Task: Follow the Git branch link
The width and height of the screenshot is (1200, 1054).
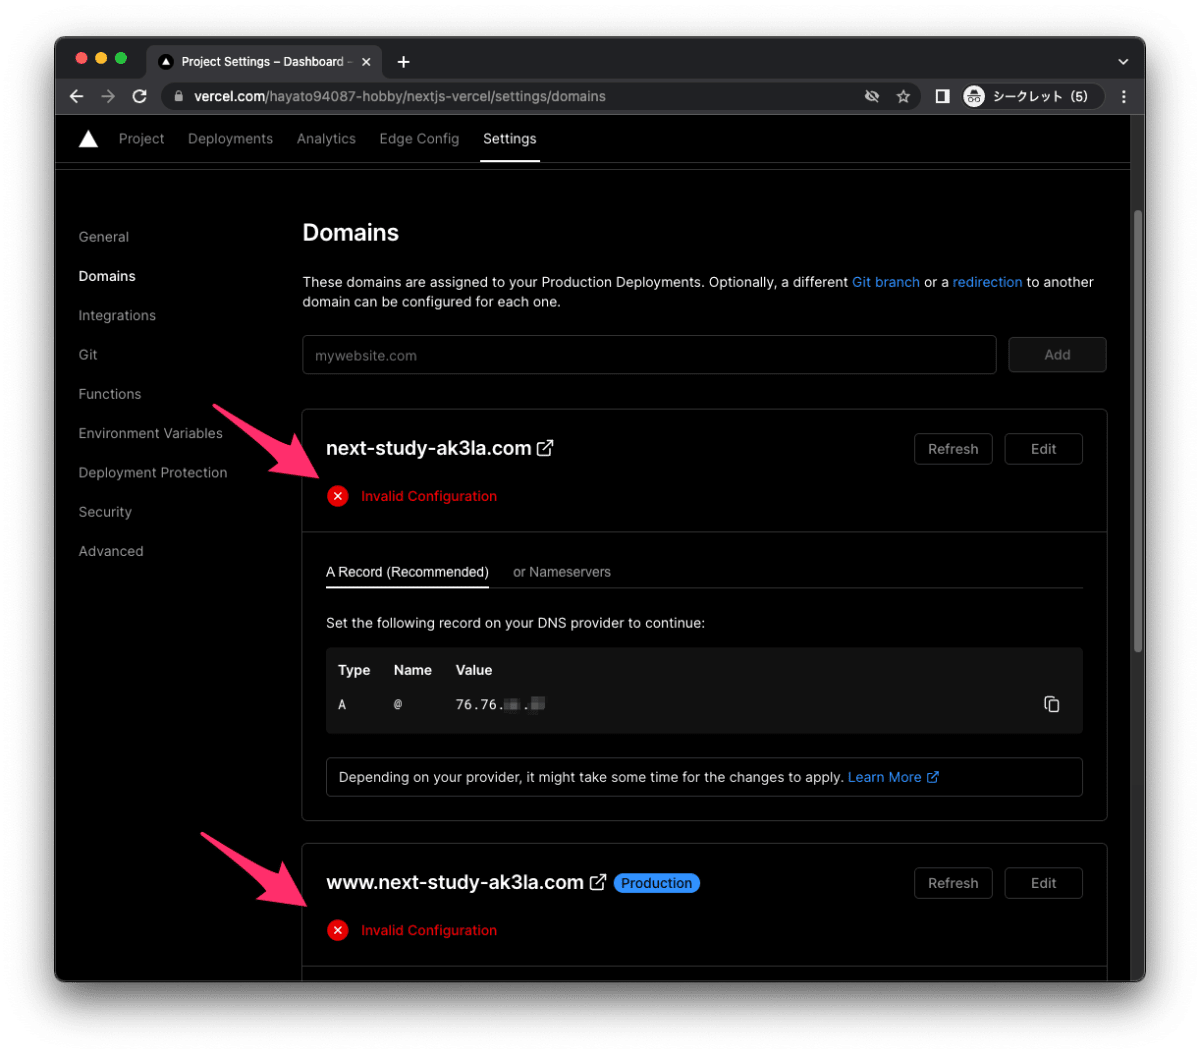Action: pos(886,282)
